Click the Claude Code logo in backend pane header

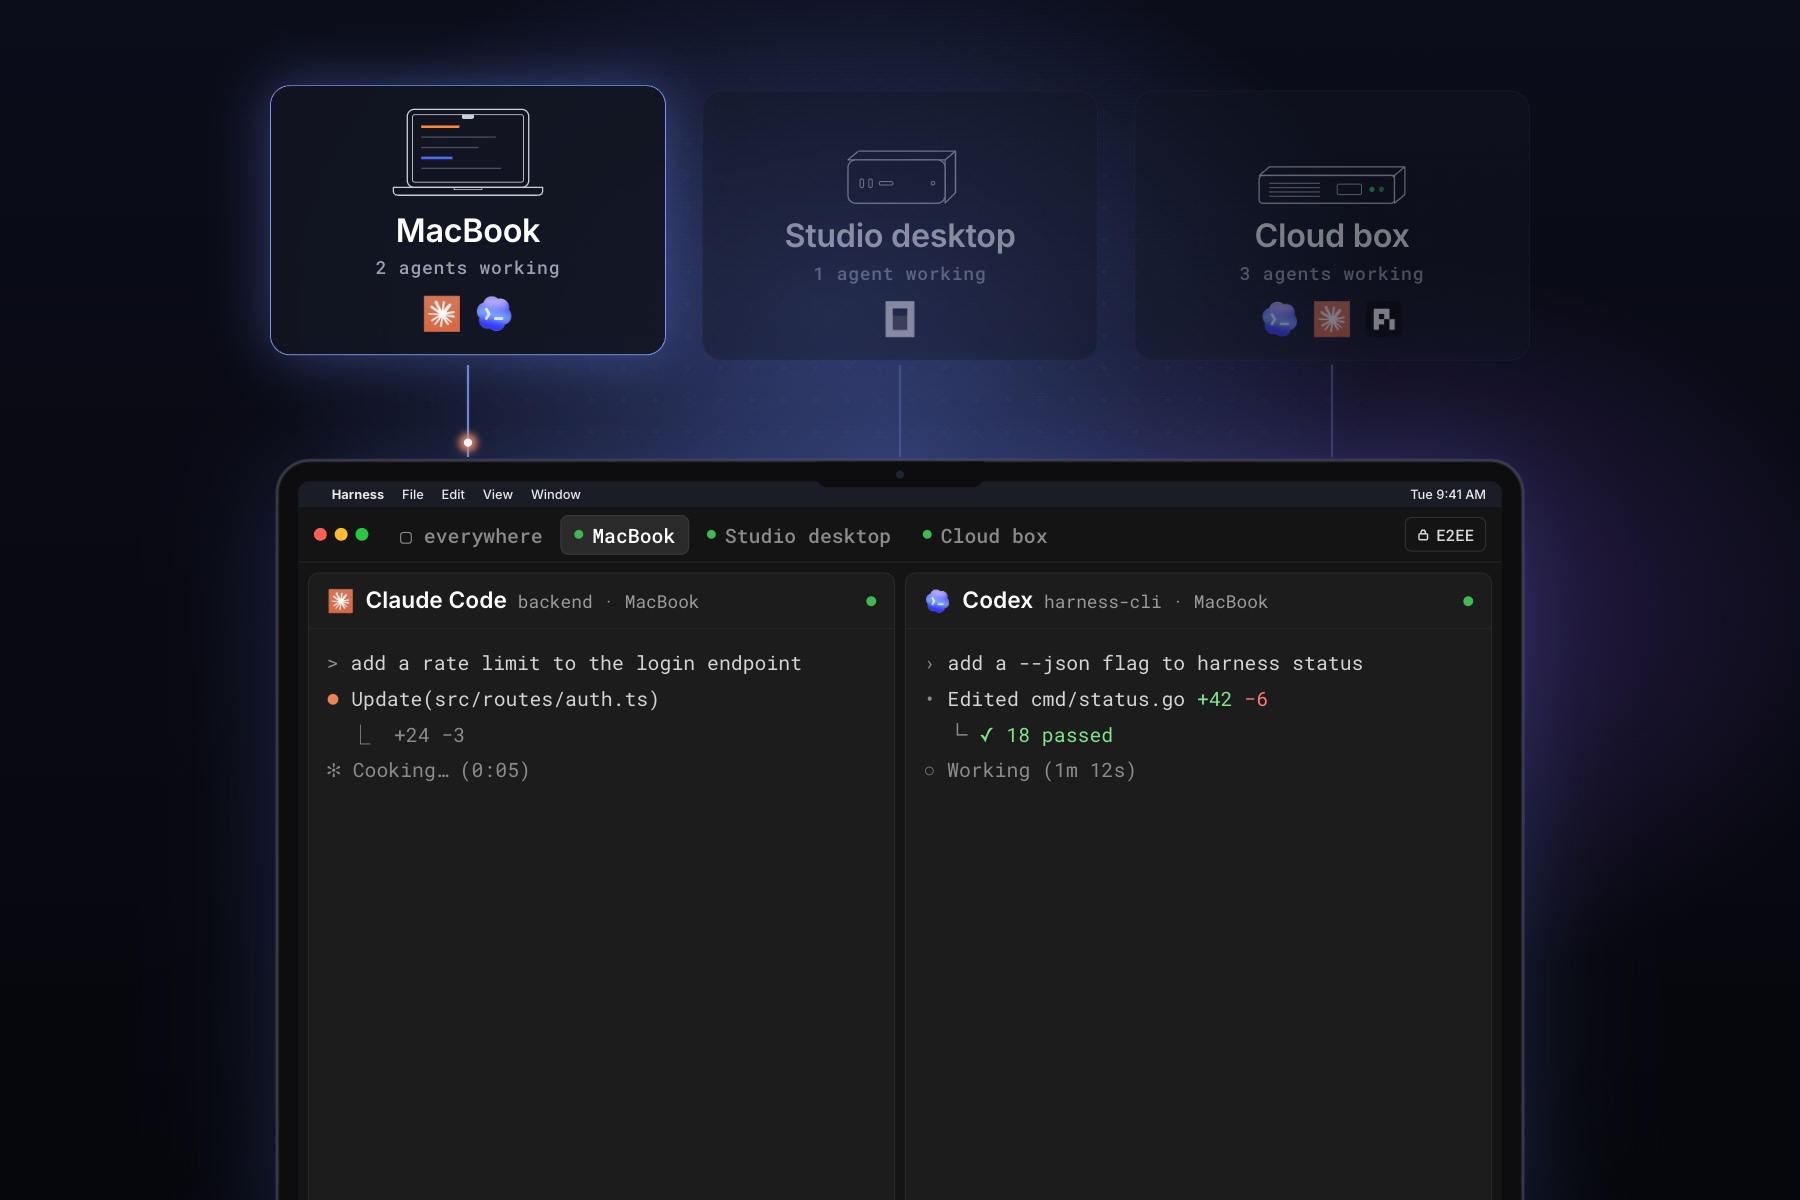point(341,601)
